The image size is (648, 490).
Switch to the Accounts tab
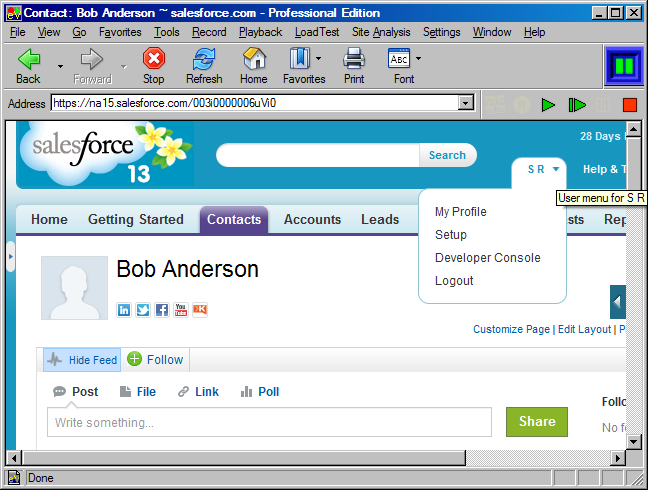[x=312, y=219]
